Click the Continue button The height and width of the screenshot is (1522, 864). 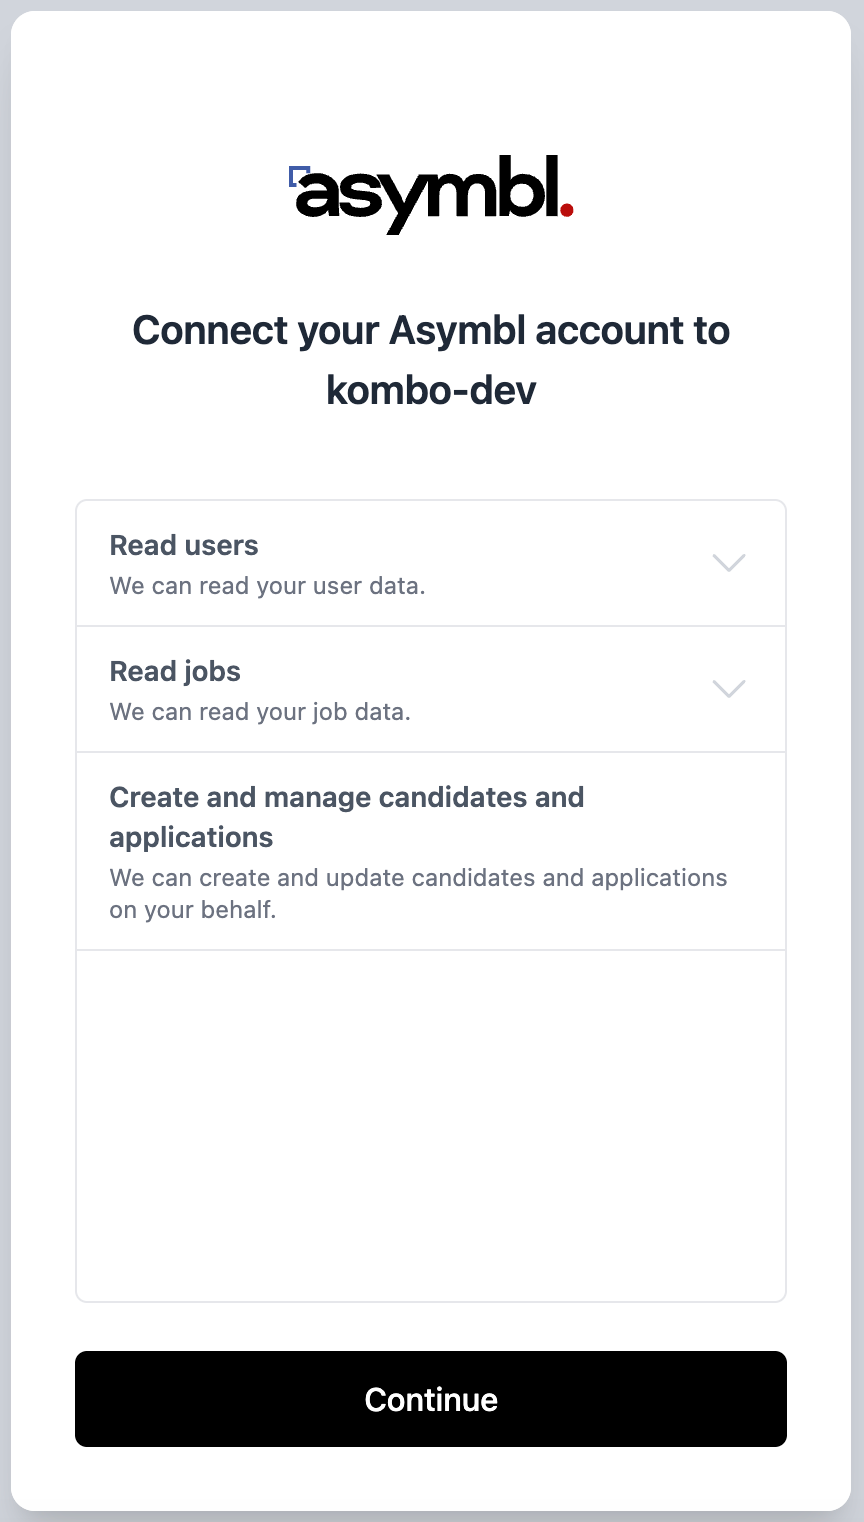(431, 1399)
